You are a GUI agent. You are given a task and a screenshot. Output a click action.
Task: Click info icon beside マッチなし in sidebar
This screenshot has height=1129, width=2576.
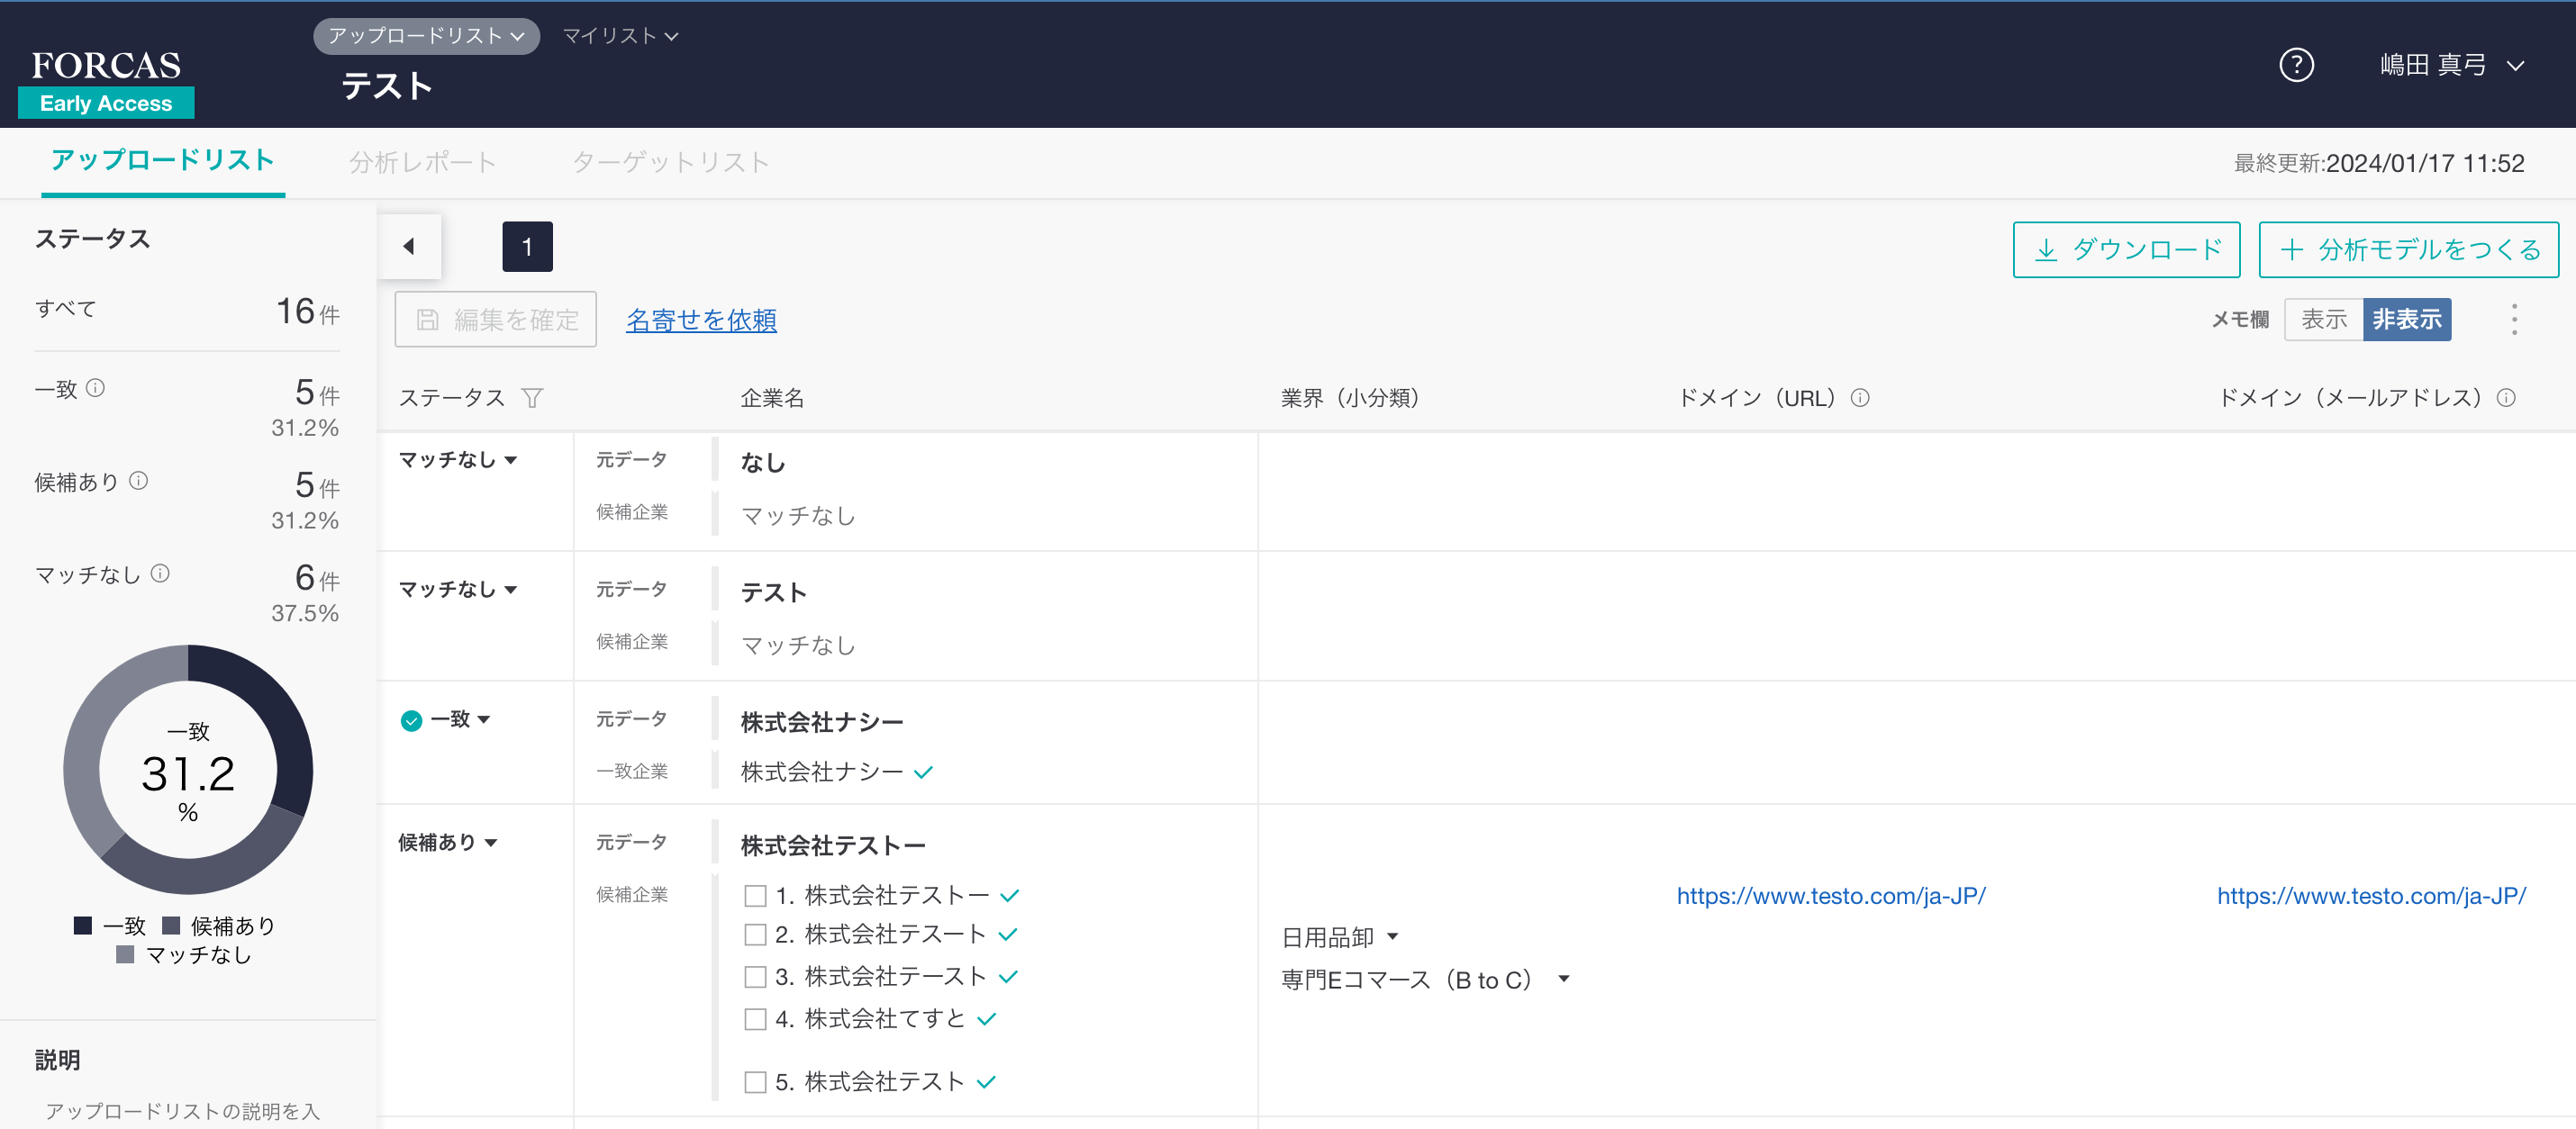(x=160, y=574)
